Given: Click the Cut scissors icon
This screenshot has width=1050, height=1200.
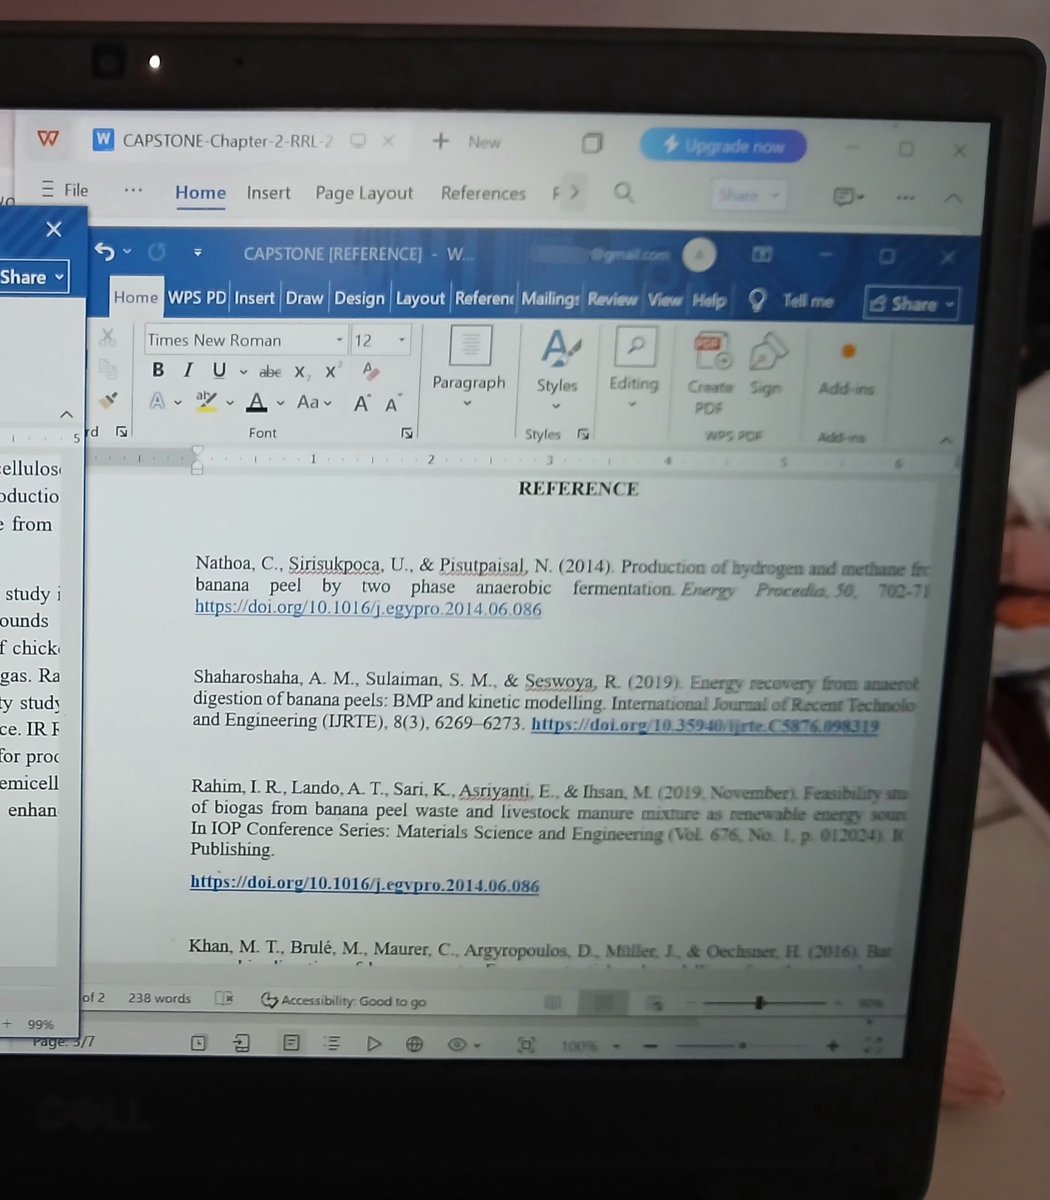Looking at the screenshot, I should 108,338.
